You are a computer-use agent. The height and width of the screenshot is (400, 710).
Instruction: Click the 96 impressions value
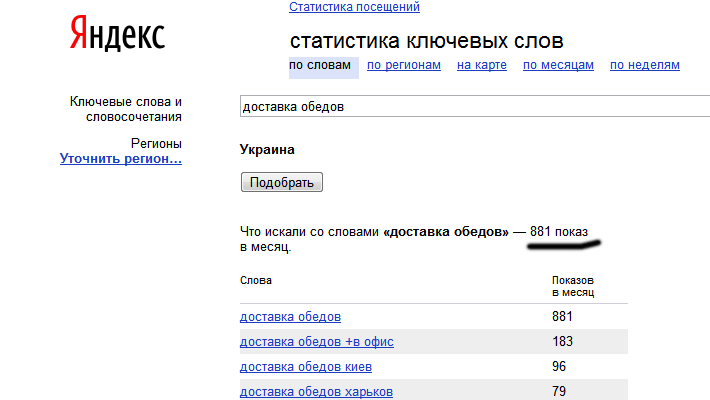coord(559,366)
